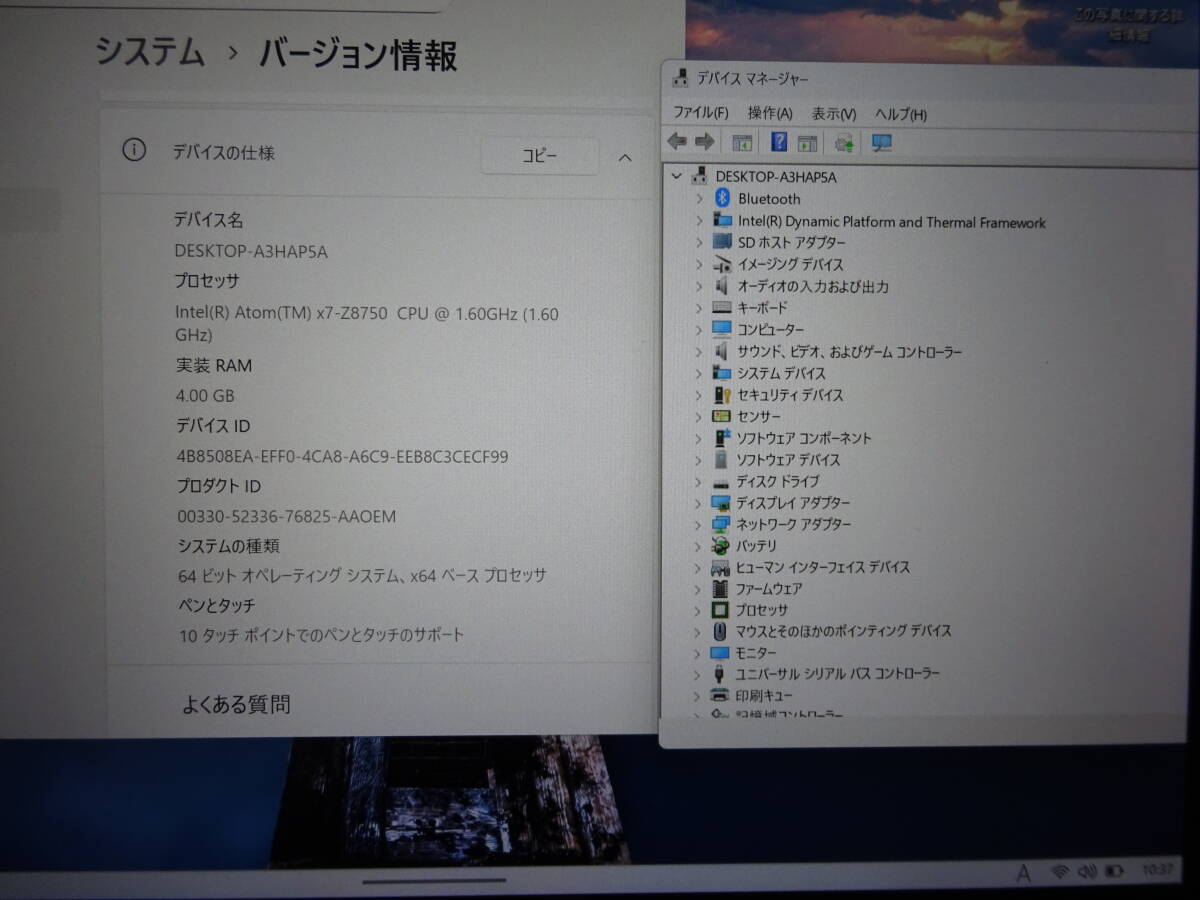Click the info icon beside デバイスの仕様

[x=133, y=151]
